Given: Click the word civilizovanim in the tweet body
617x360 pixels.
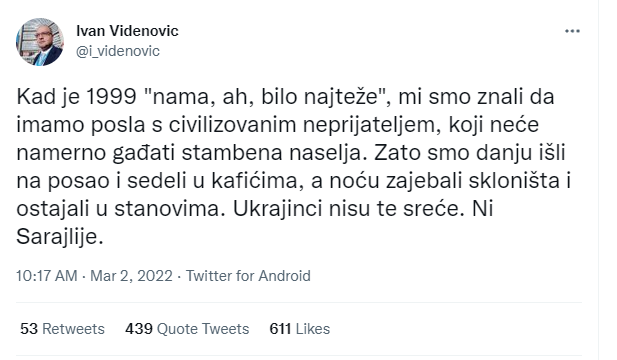Looking at the screenshot, I should pyautogui.click(x=233, y=125).
